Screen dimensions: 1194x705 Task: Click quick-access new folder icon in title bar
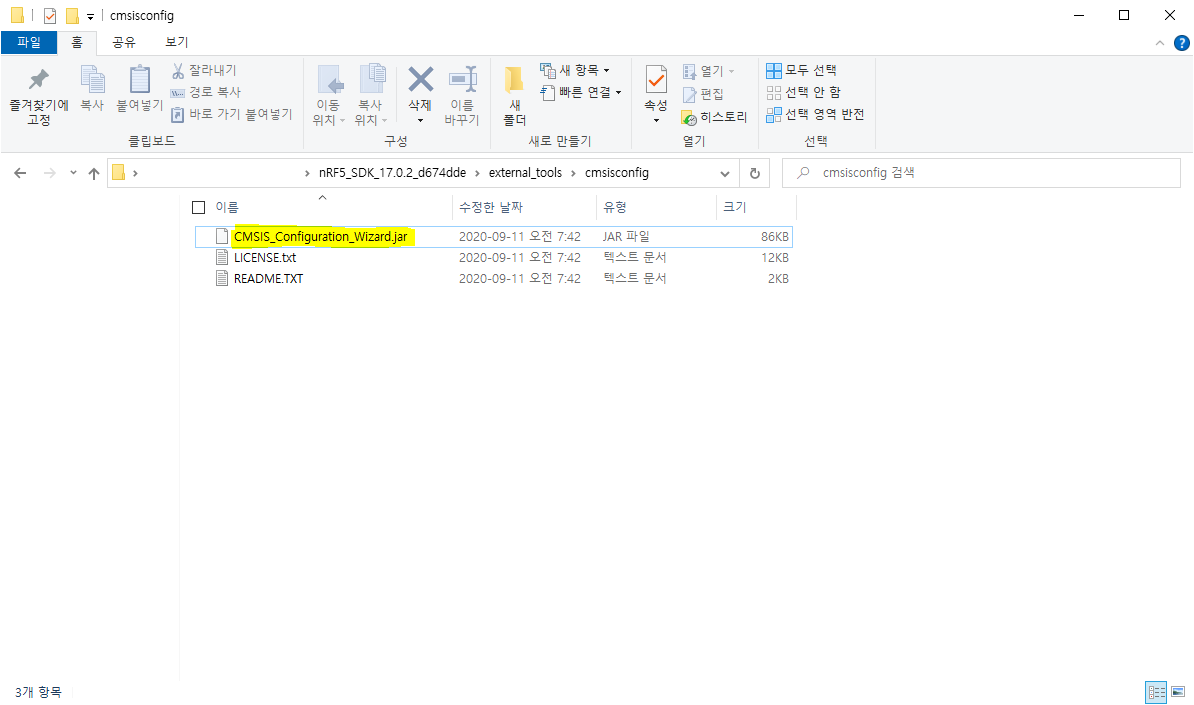point(72,15)
